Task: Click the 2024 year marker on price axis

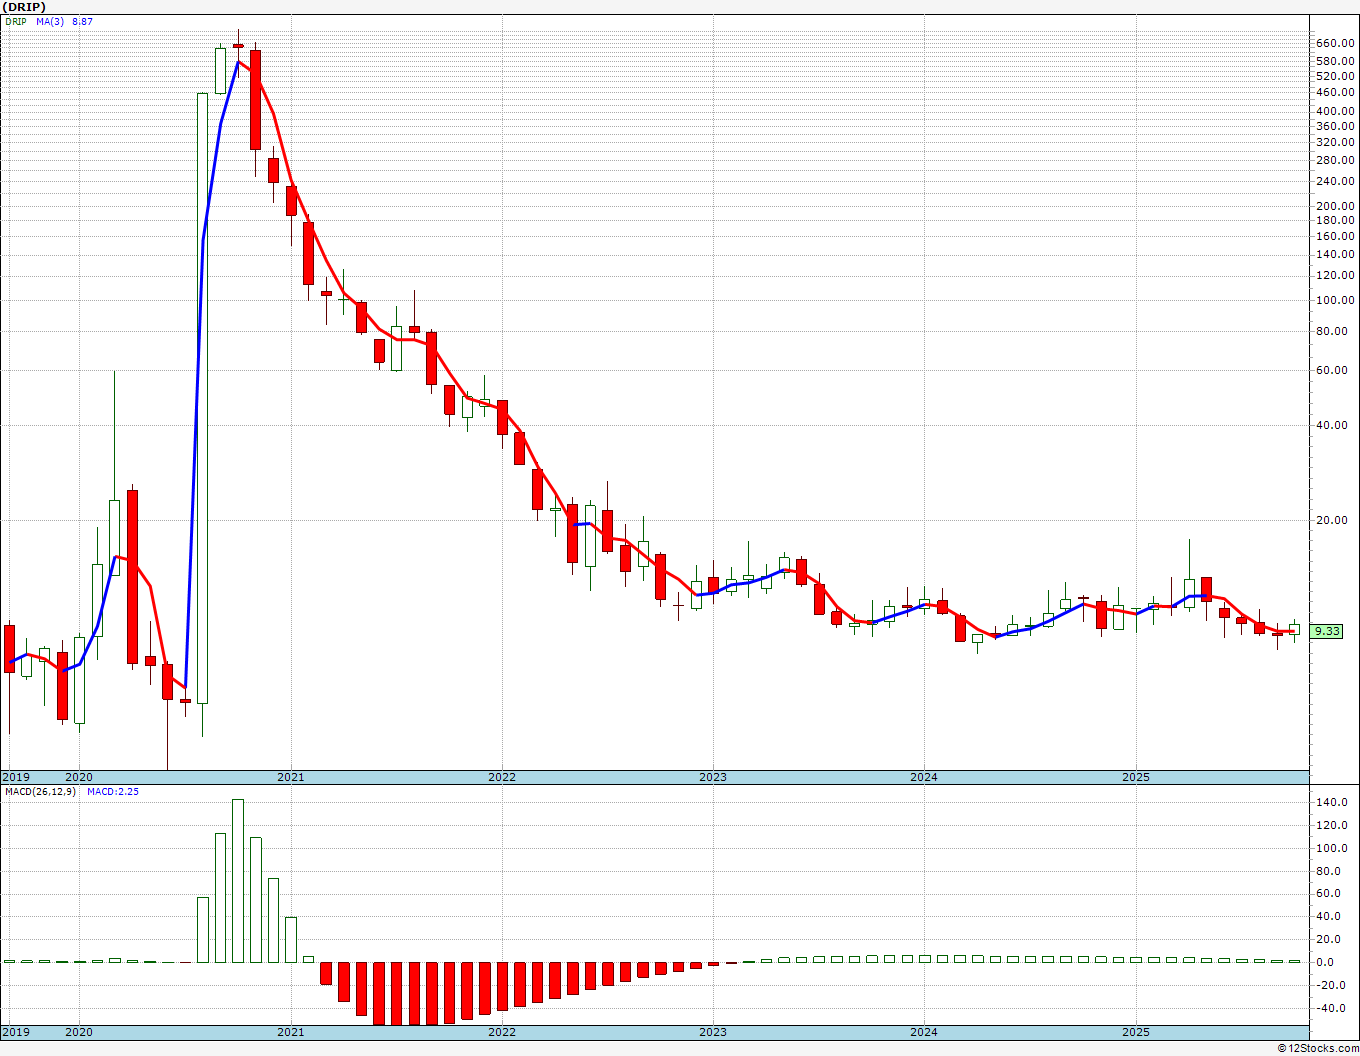Action: click(x=924, y=777)
